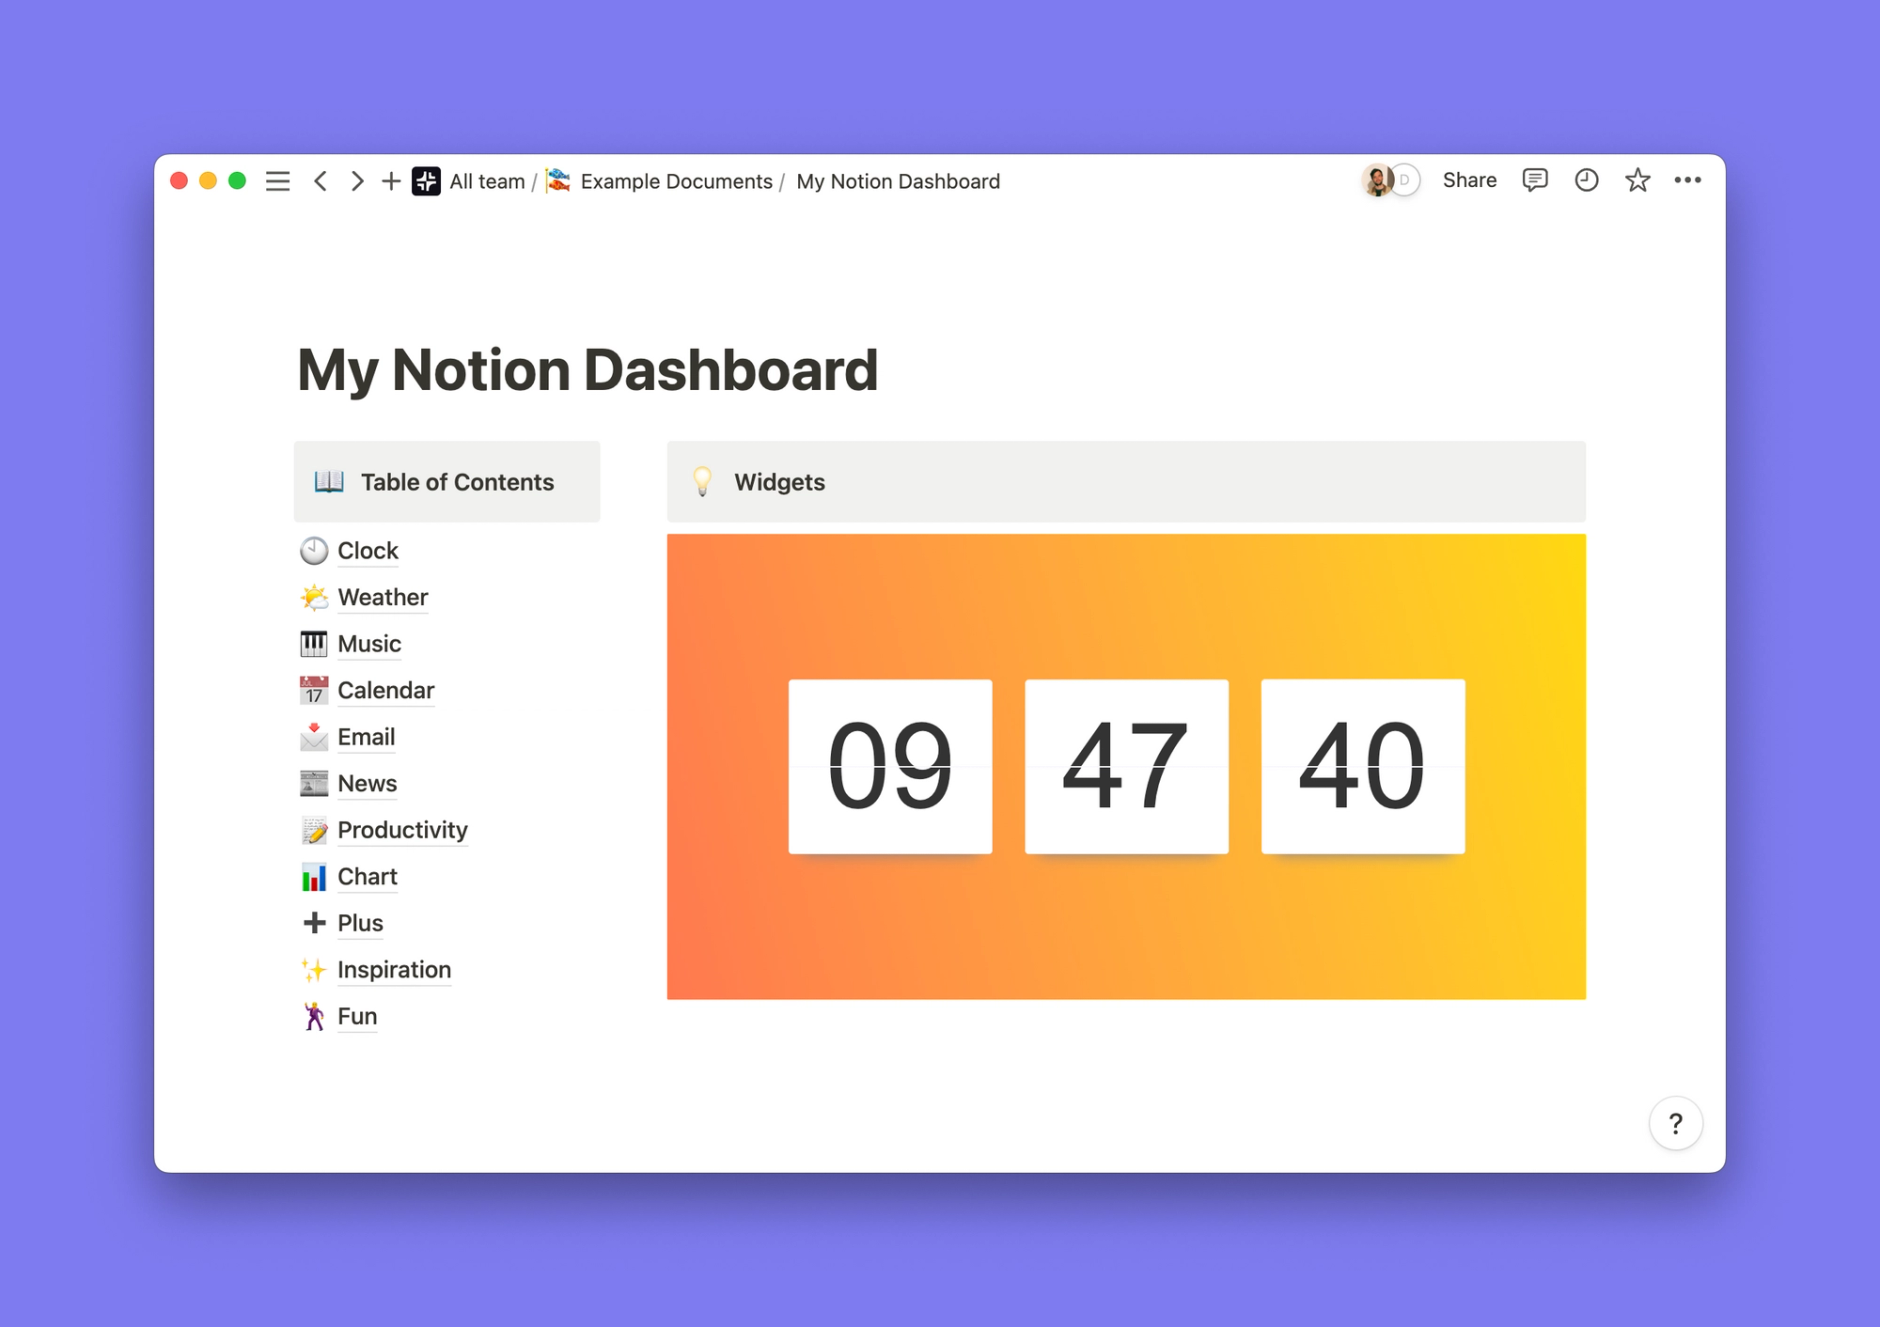Go back with the left arrow
Image resolution: width=1880 pixels, height=1327 pixels.
[x=320, y=181]
